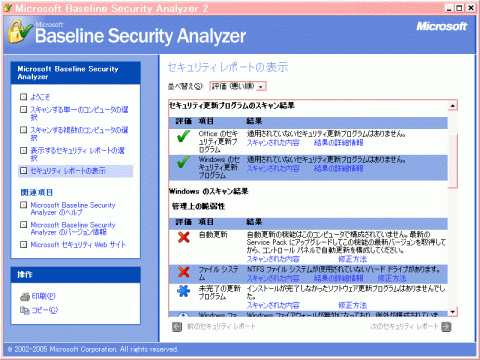
Task: Click the bullet icon beside ようこそ
Action: [23, 97]
